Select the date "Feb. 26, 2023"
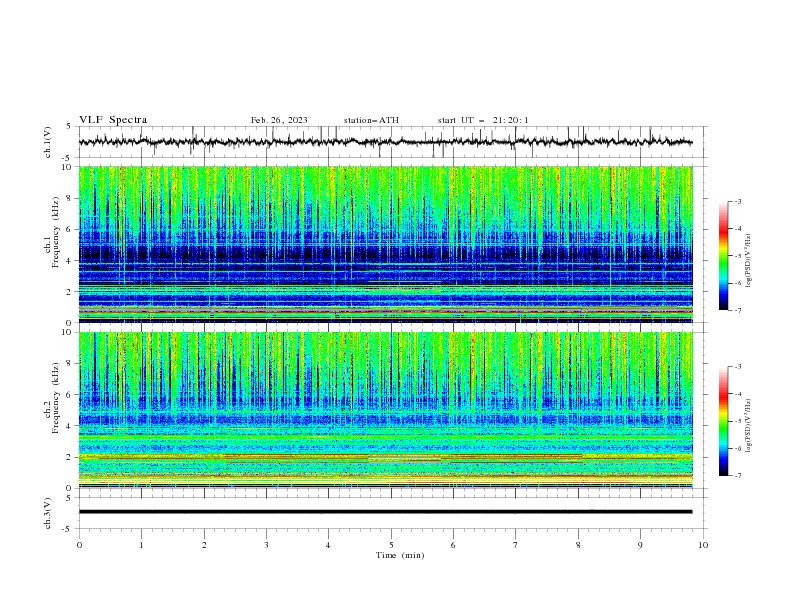 279,120
